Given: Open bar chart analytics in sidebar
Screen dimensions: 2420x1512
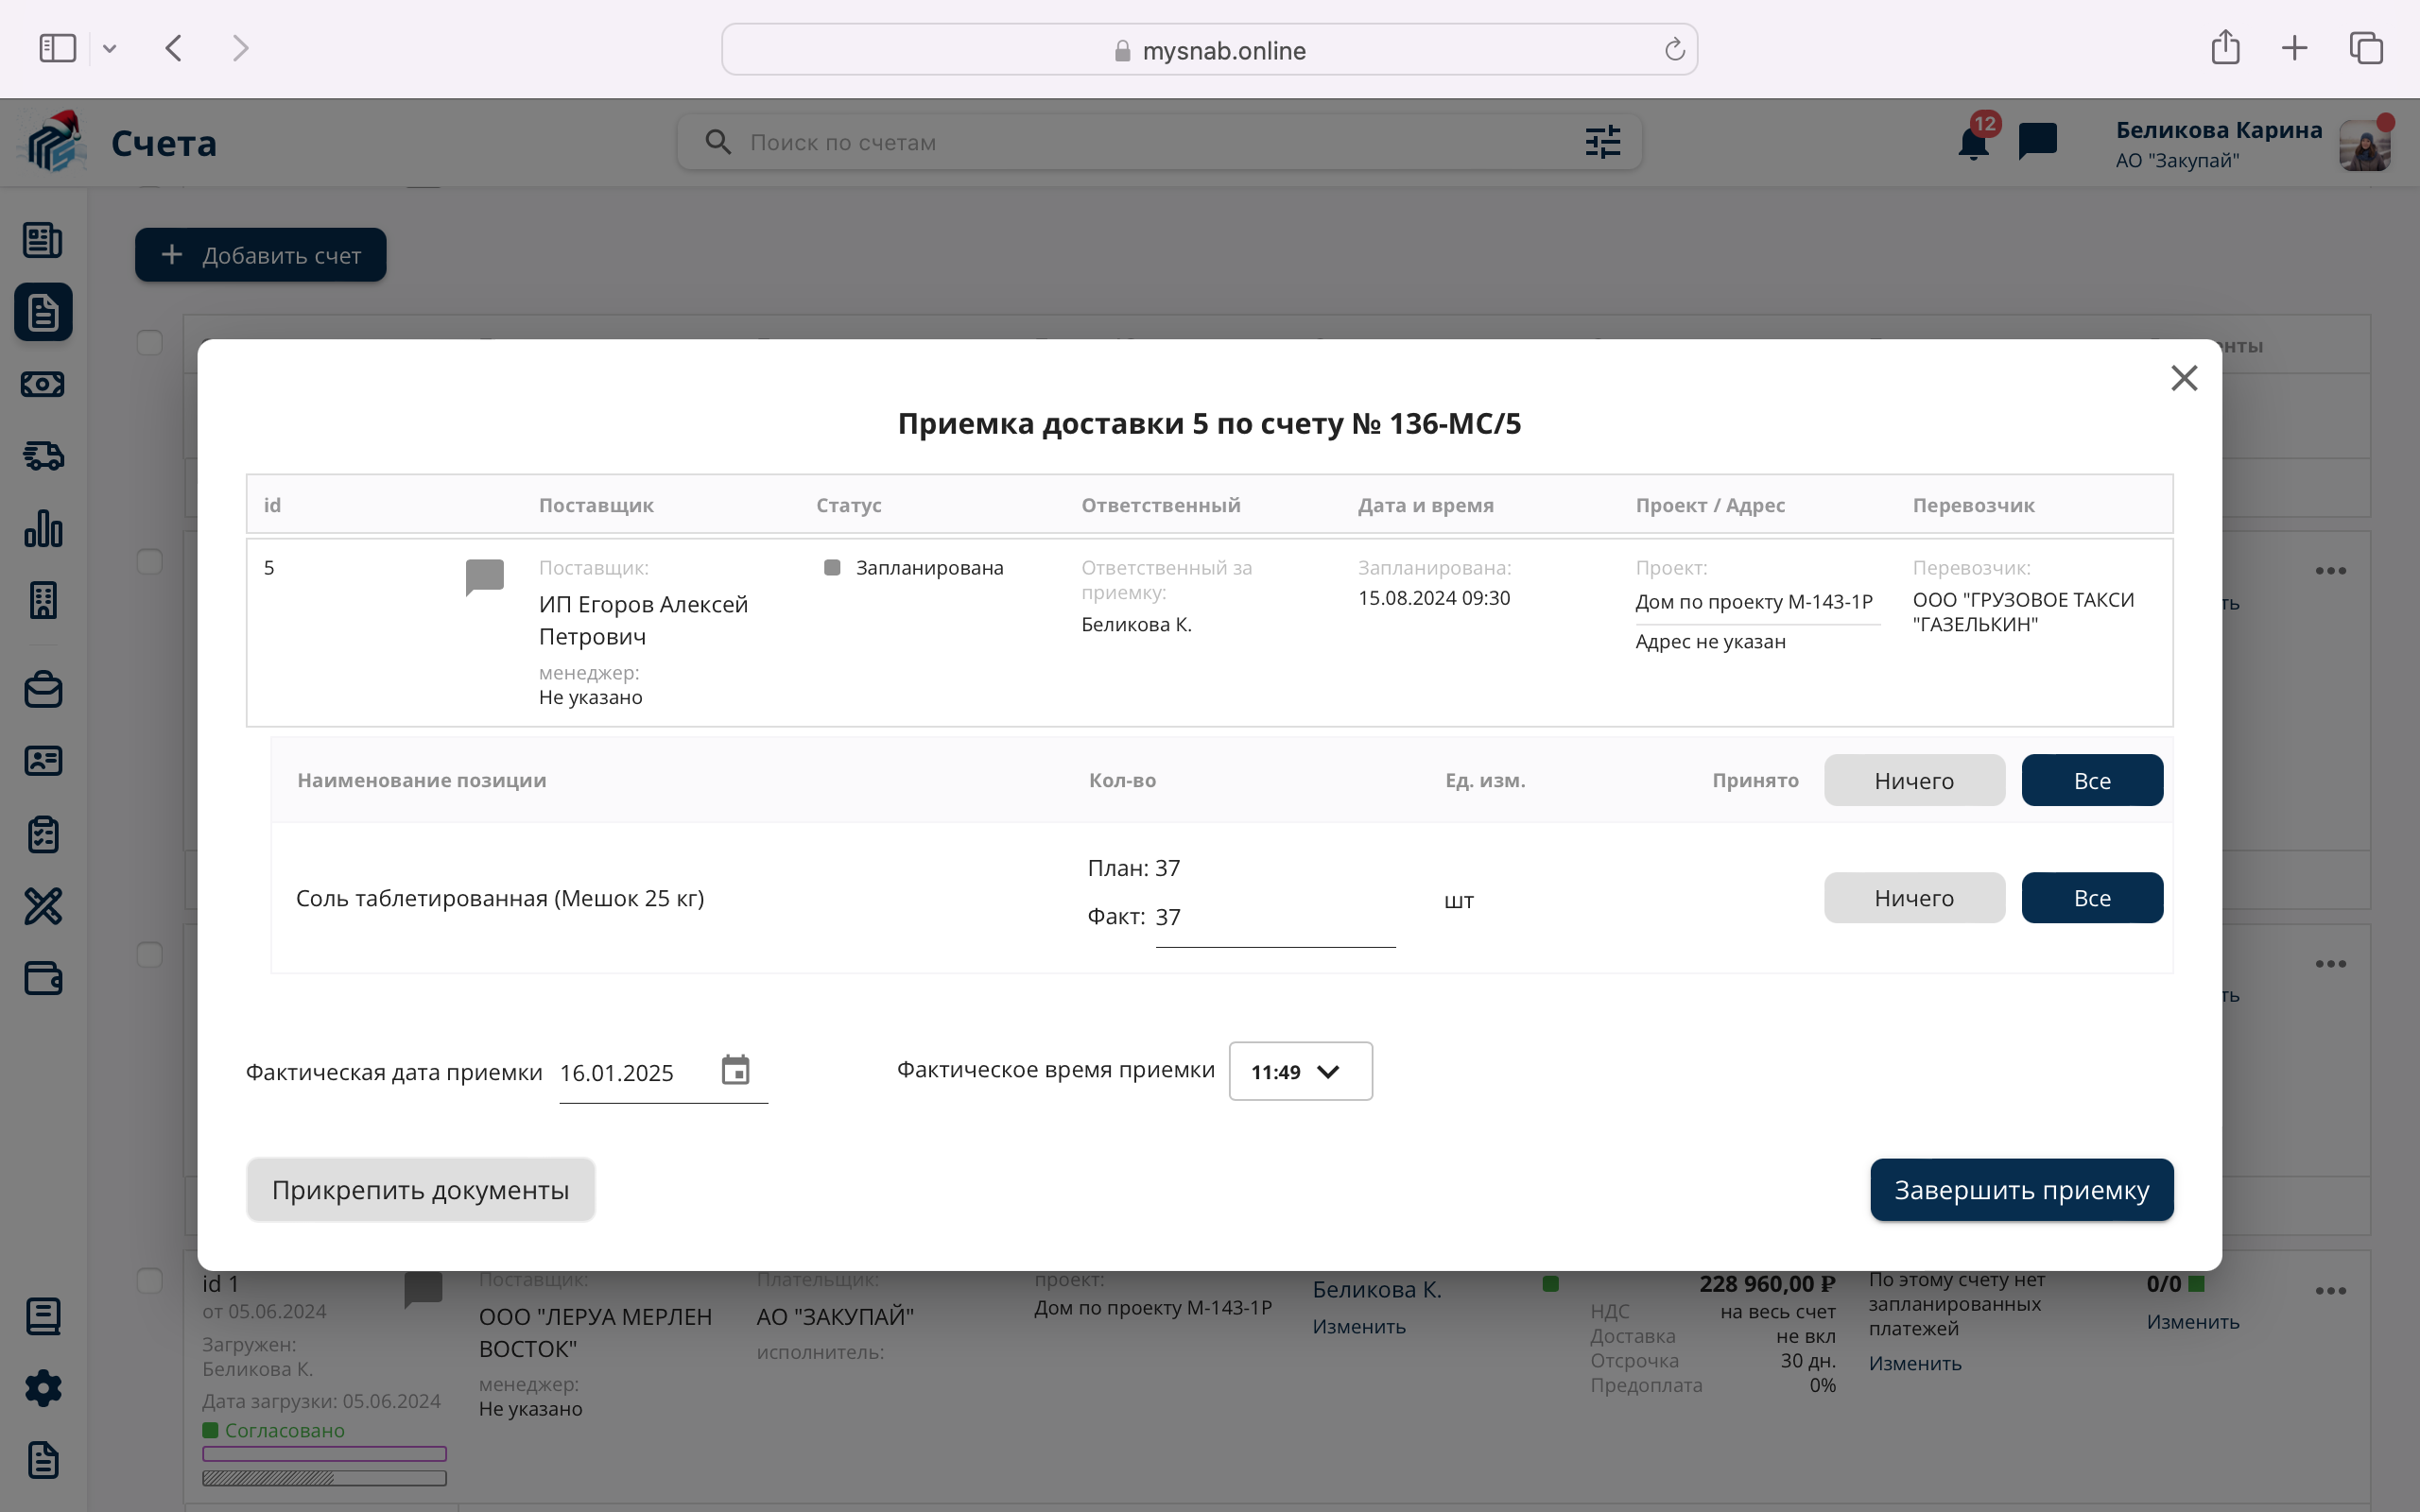Looking at the screenshot, I should click(43, 528).
